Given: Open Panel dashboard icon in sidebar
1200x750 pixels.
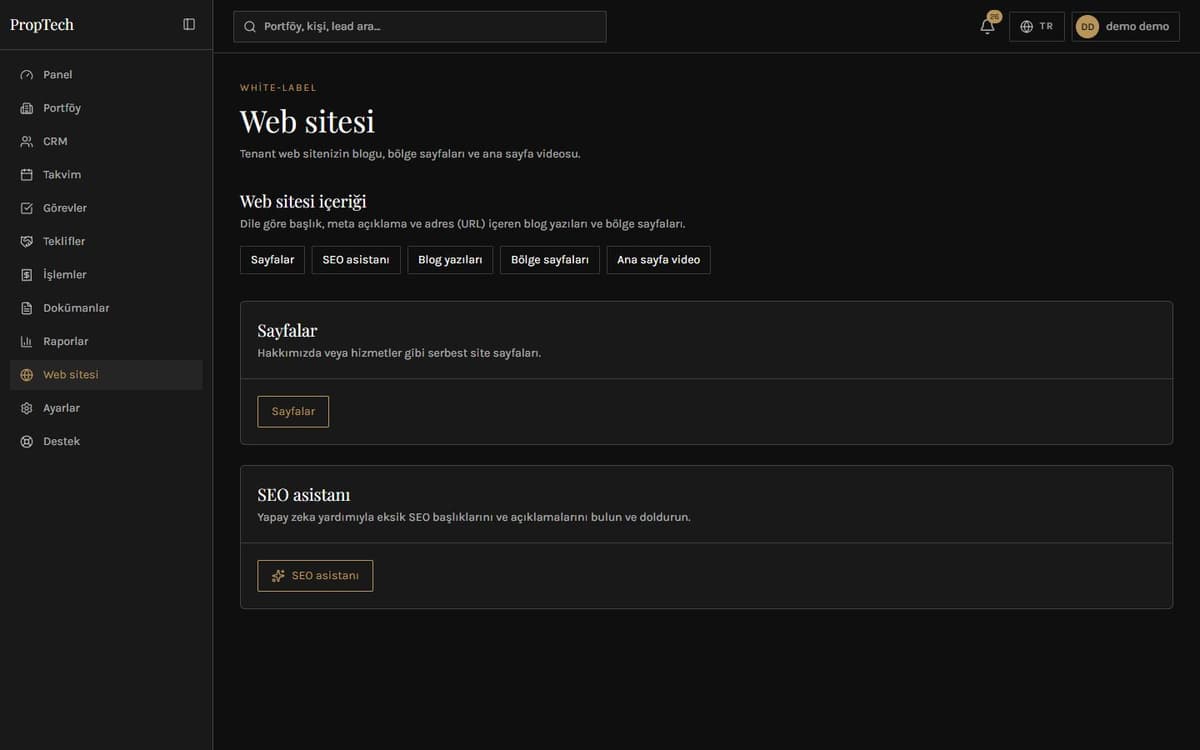Looking at the screenshot, I should [27, 75].
